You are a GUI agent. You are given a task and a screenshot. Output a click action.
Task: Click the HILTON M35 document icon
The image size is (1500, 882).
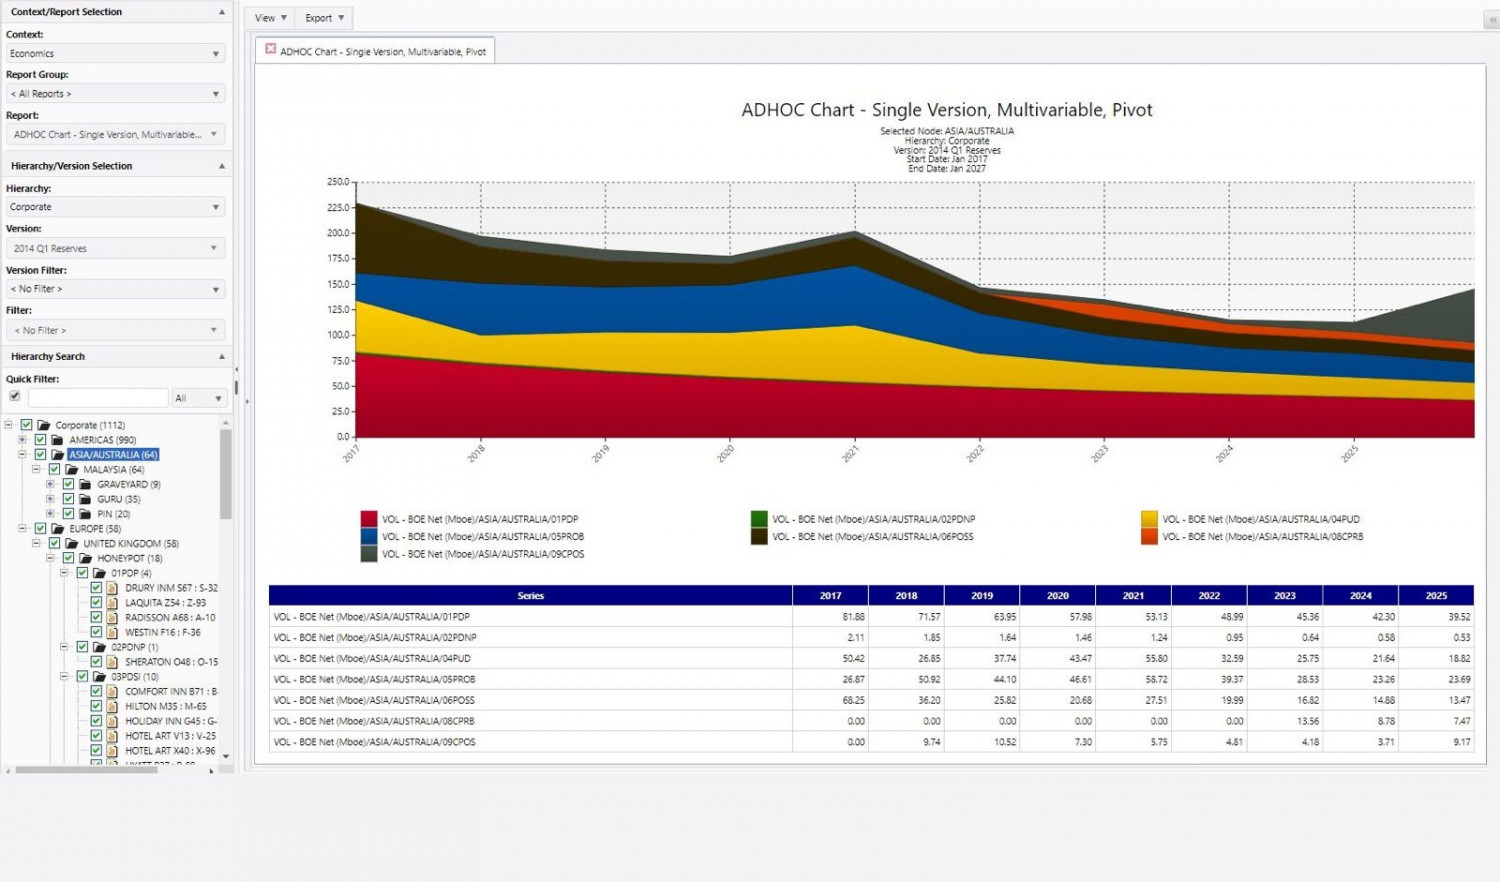[112, 706]
